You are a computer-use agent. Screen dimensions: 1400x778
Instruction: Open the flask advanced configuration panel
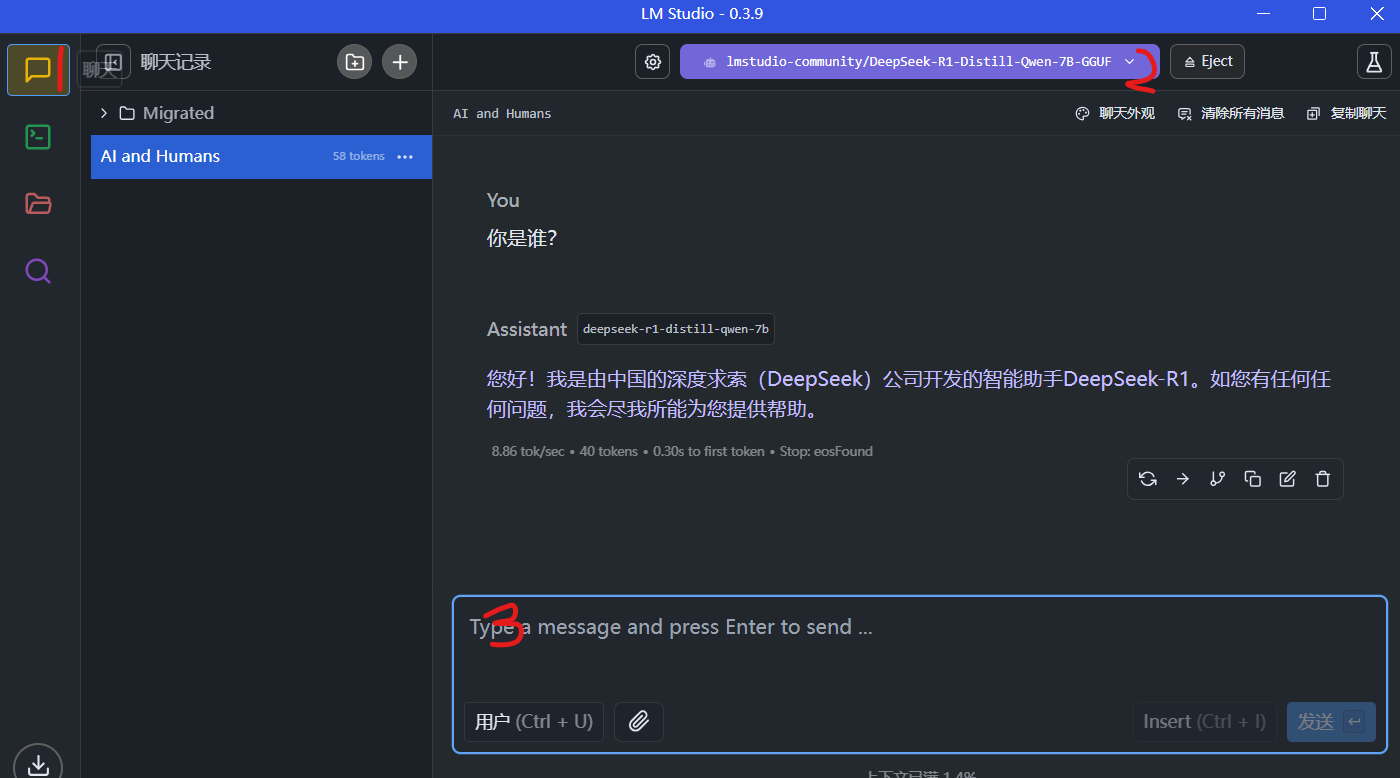click(1374, 62)
